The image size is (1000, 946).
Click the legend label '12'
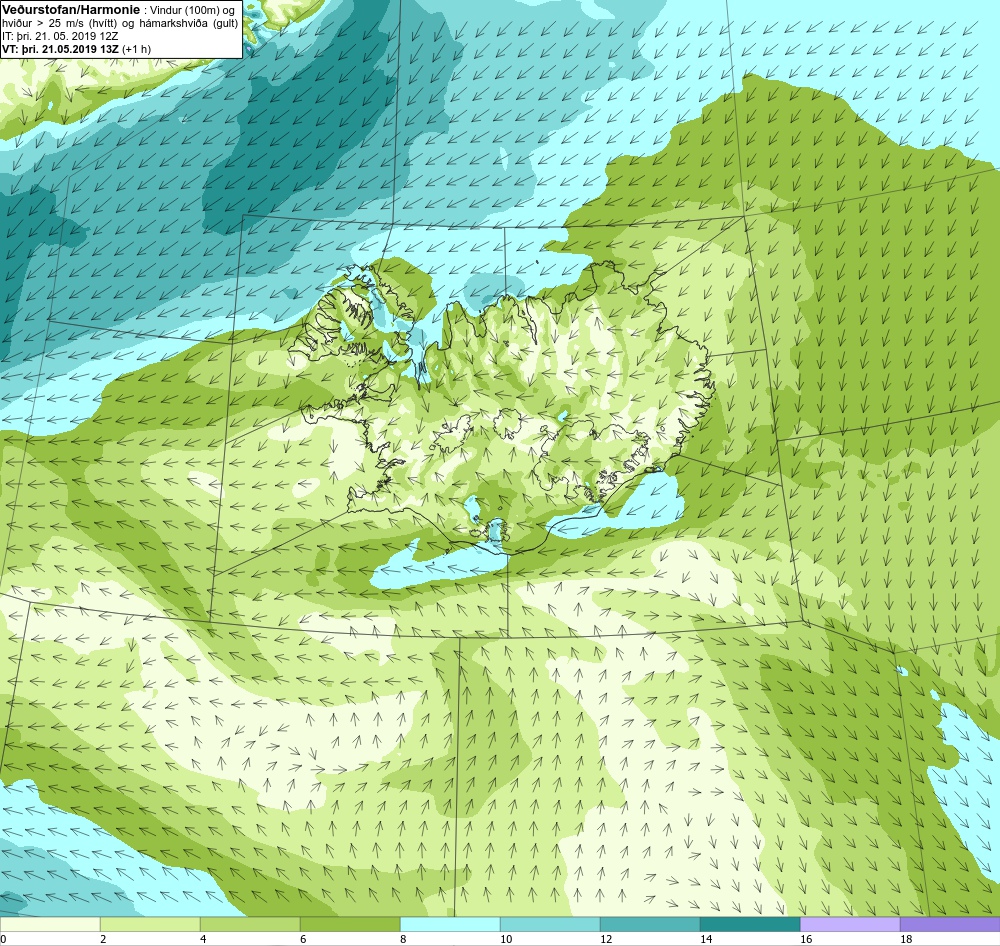point(606,939)
